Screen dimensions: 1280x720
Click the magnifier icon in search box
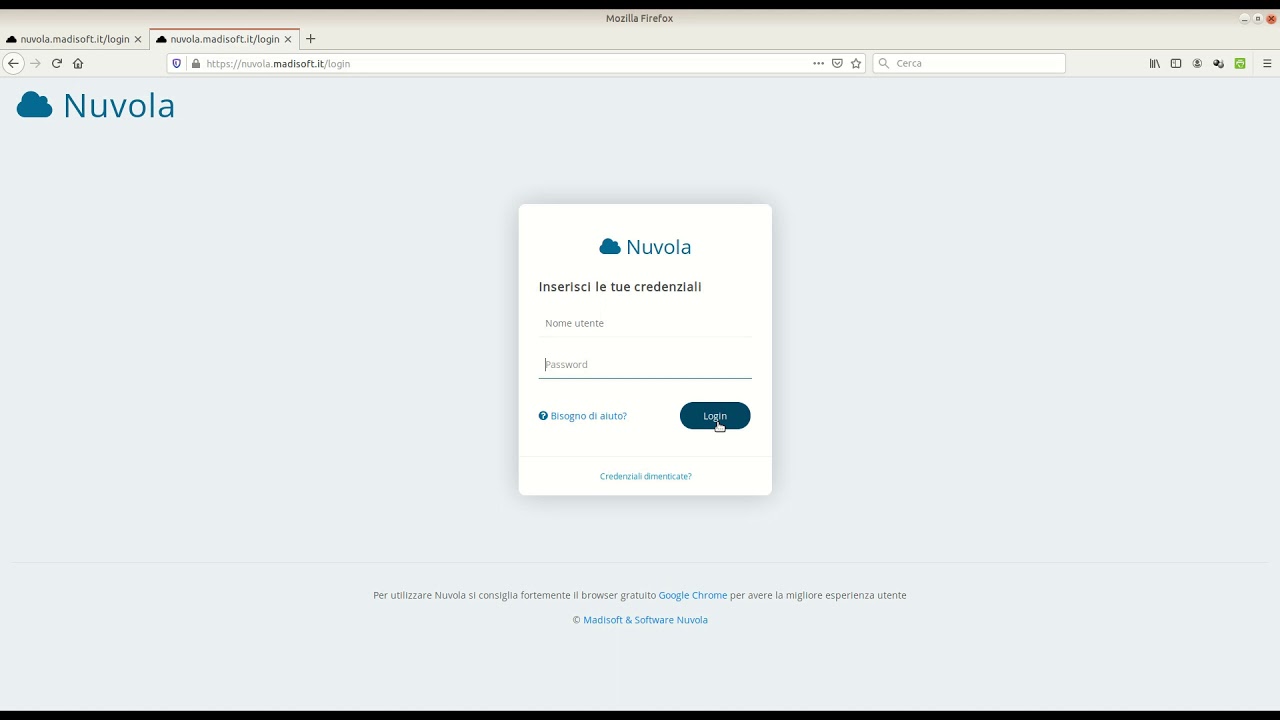pyautogui.click(x=883, y=63)
